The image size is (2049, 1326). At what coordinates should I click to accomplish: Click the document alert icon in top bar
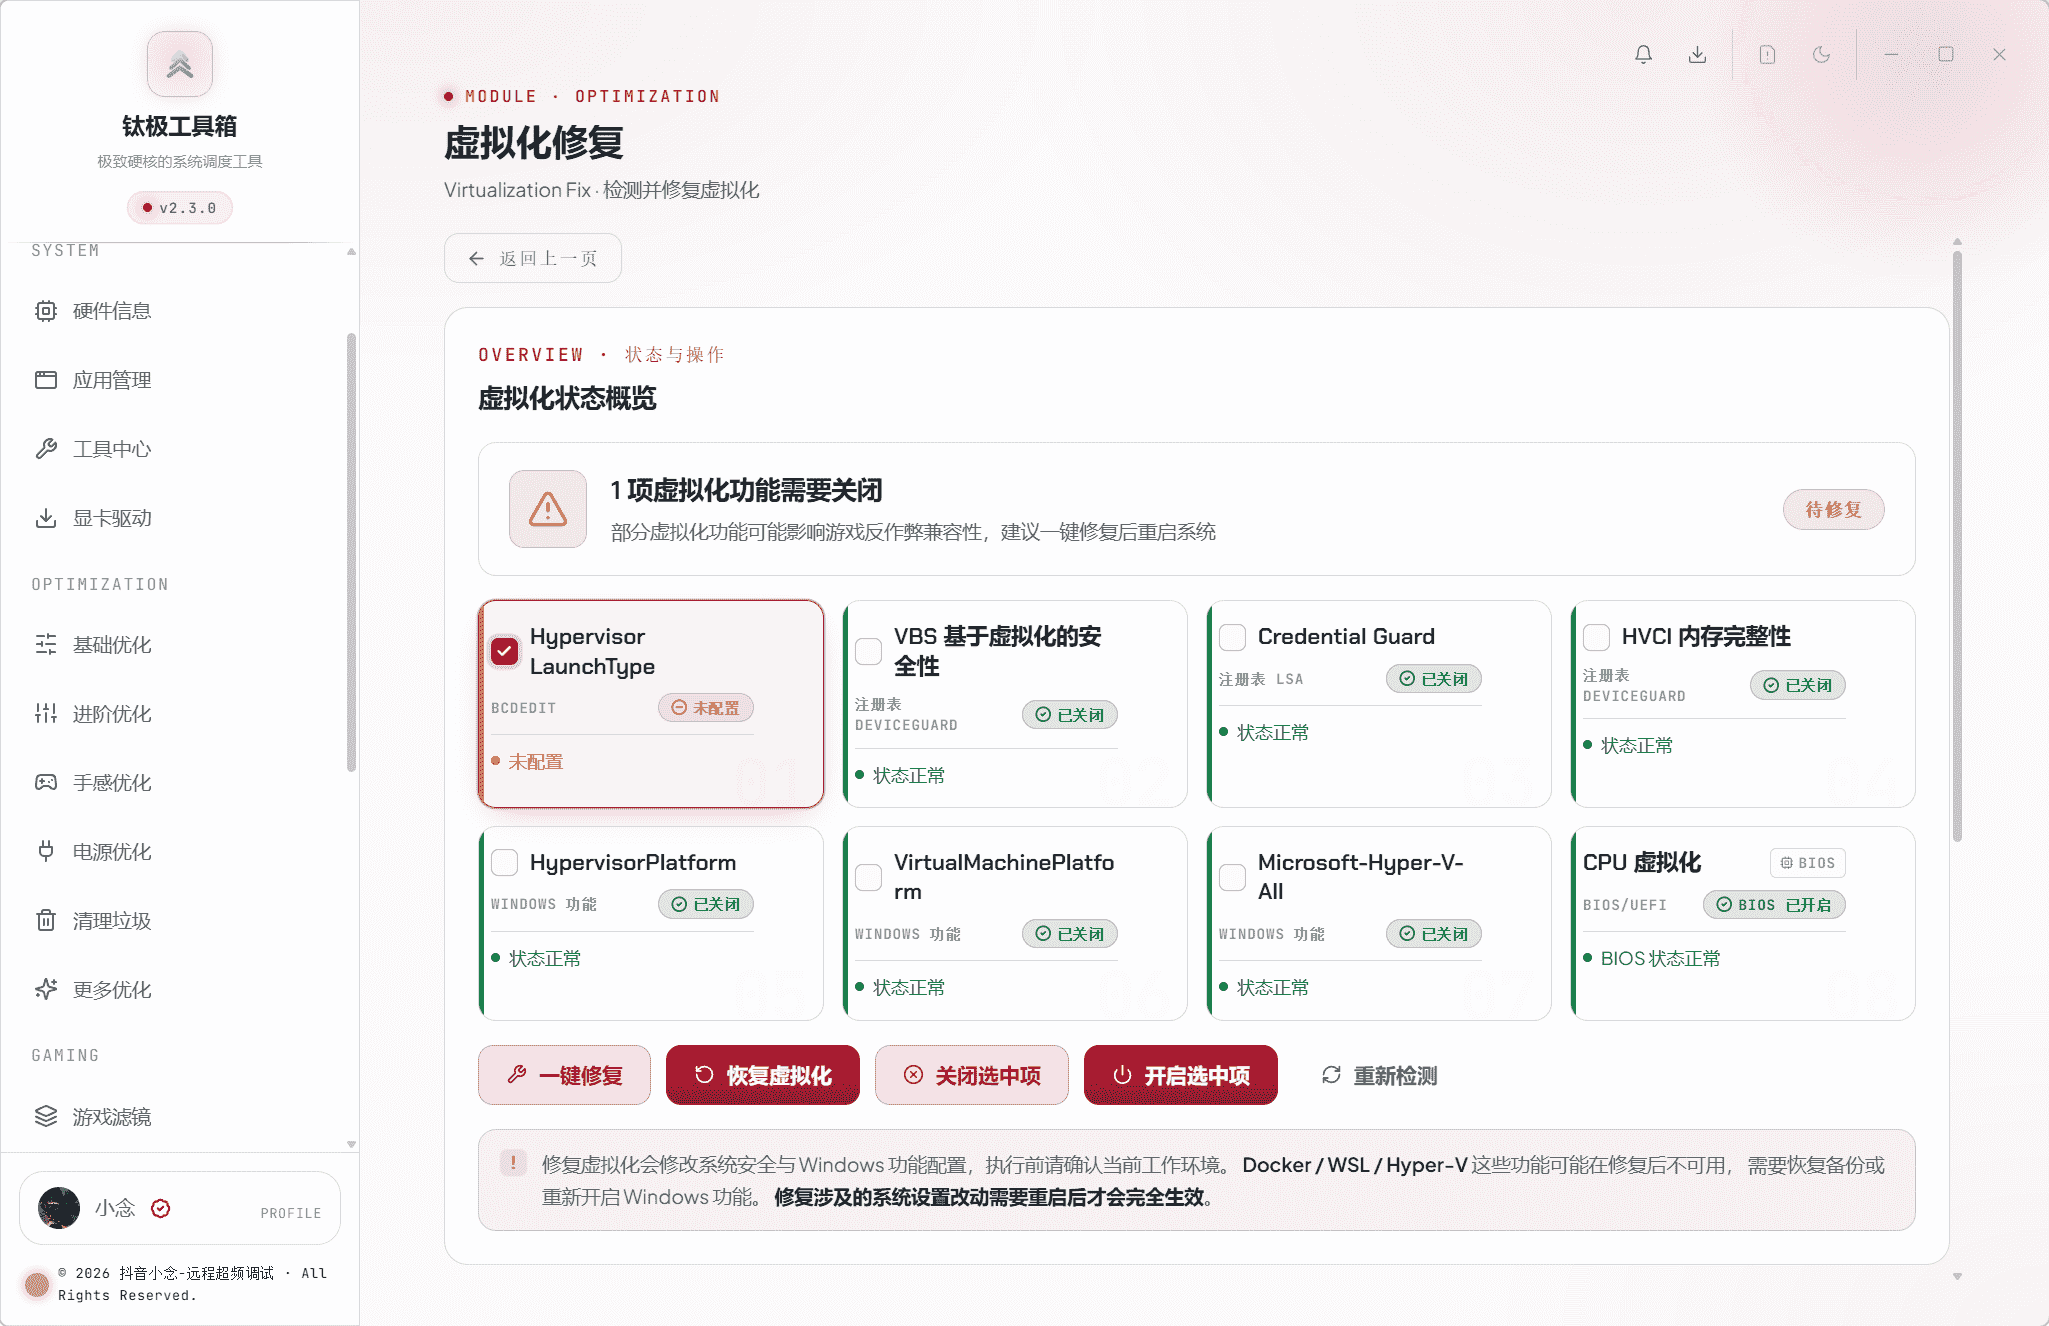click(x=1767, y=54)
